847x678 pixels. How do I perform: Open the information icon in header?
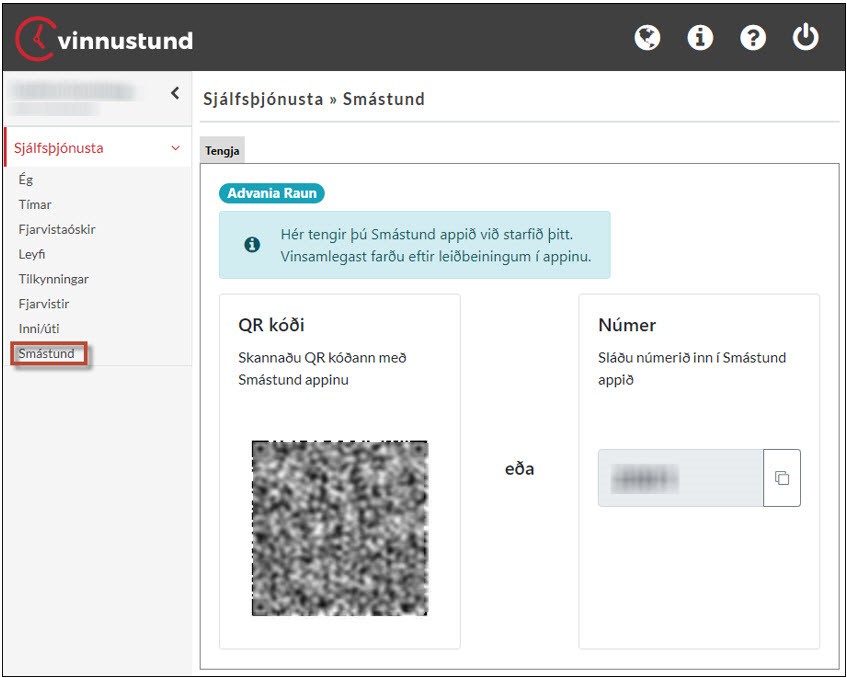click(700, 38)
